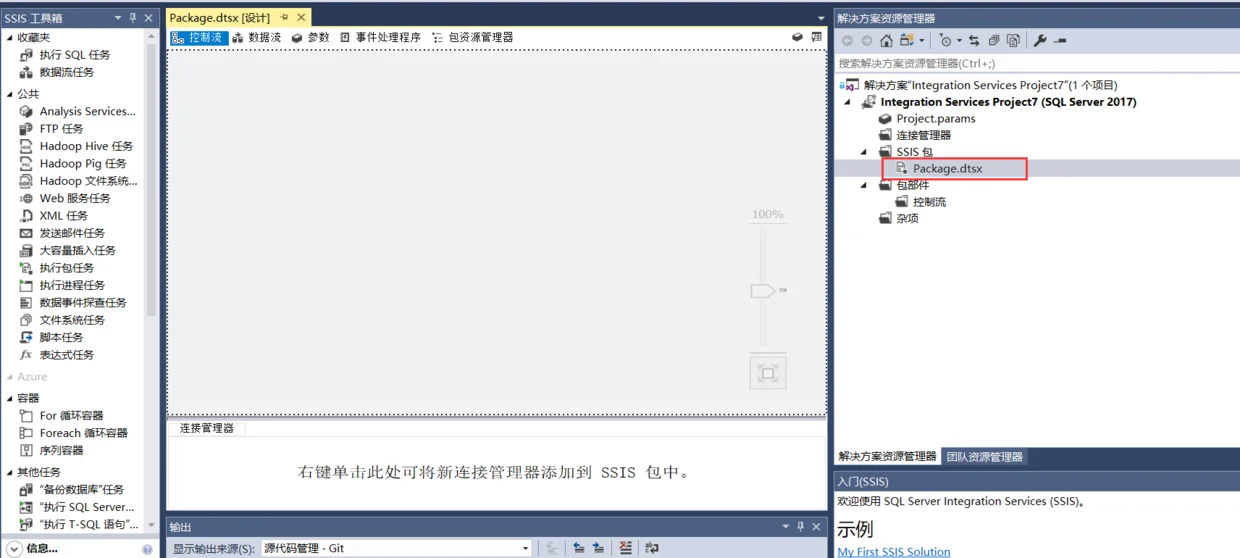
Task: Click the clear all output icon
Action: point(626,548)
